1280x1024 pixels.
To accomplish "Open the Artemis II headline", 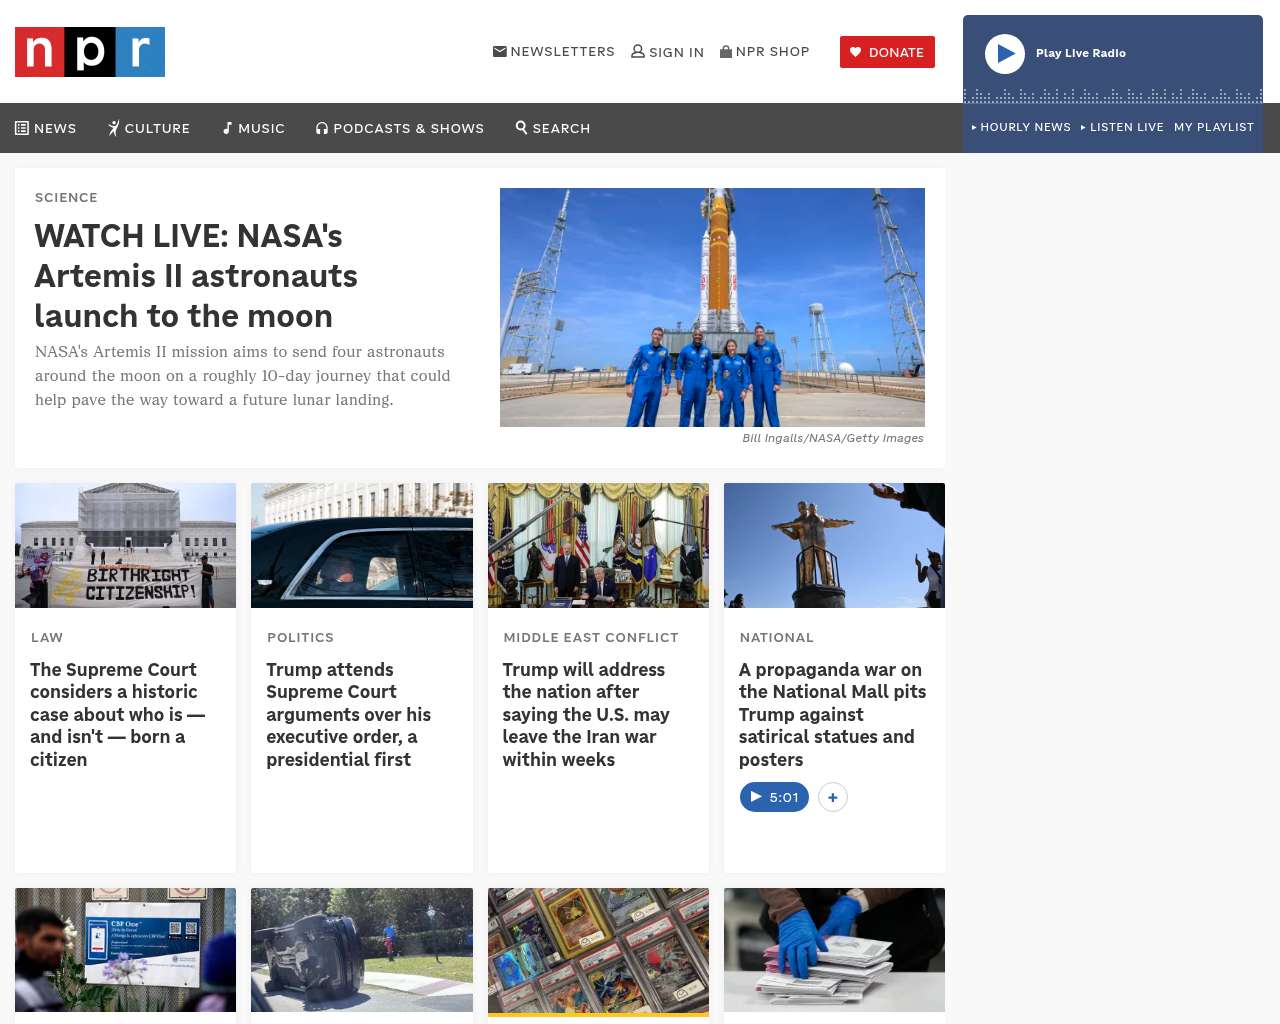I will click(x=196, y=276).
